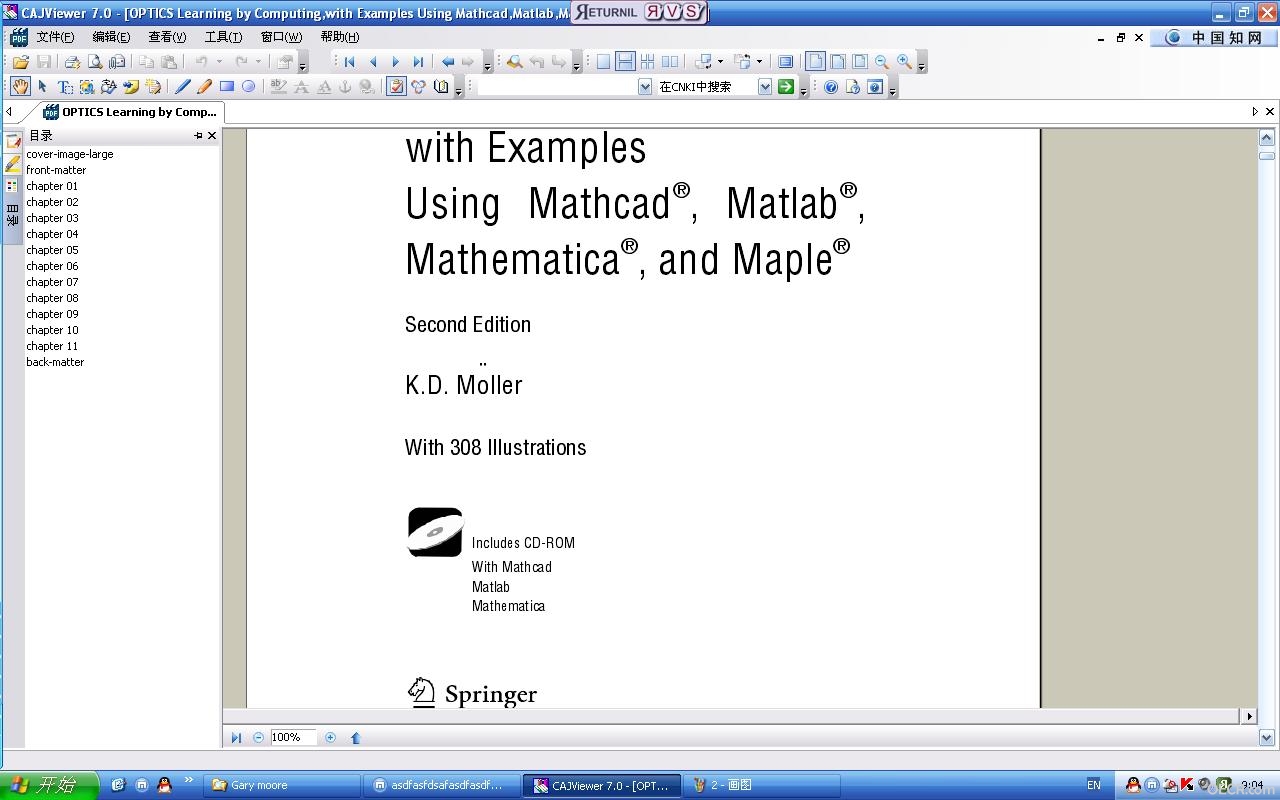Toggle fit width page view
Screen dimensions: 1280x800
click(x=837, y=62)
